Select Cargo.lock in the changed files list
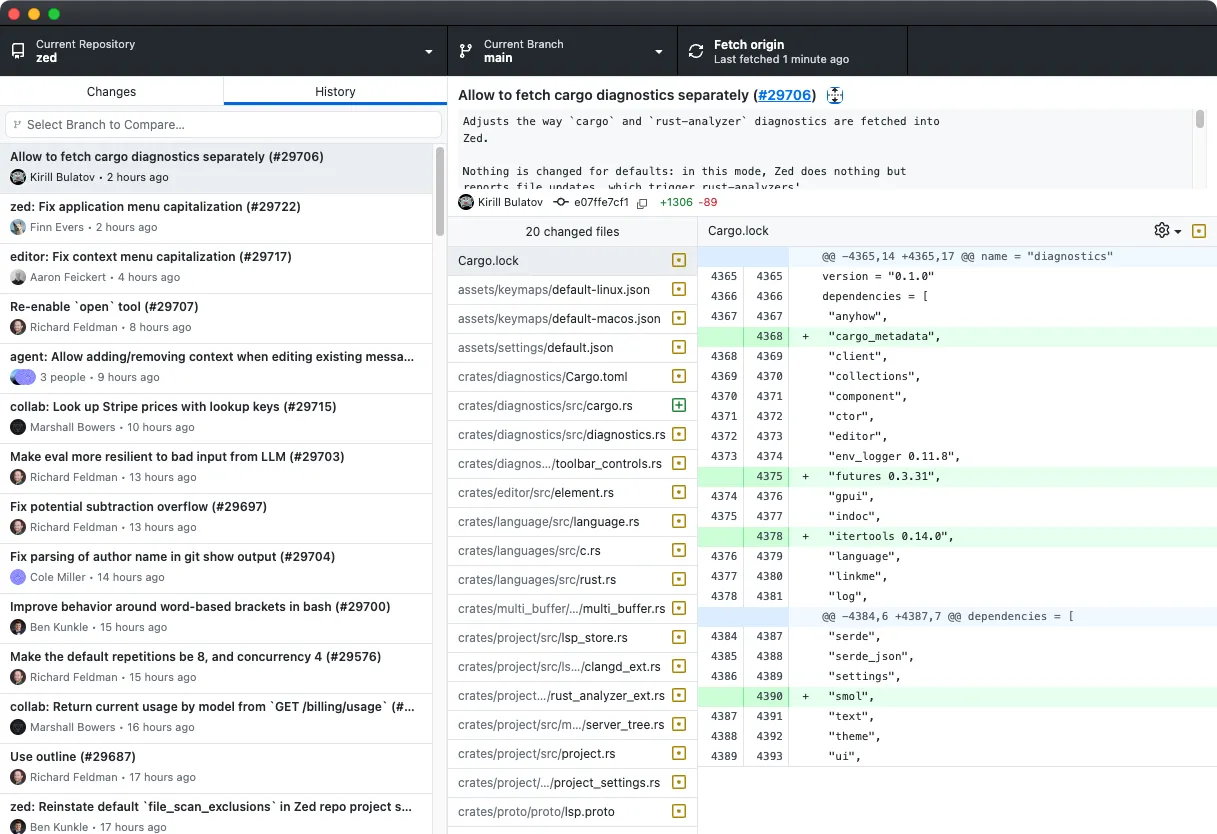This screenshot has height=834, width=1217. click(x=560, y=260)
